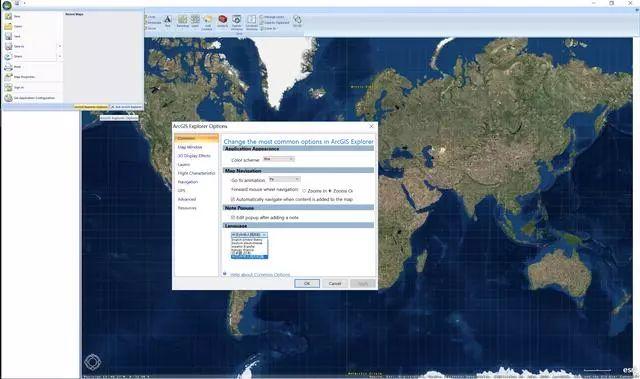
Task: Choose Save in the application menu
Action: pos(32,36)
